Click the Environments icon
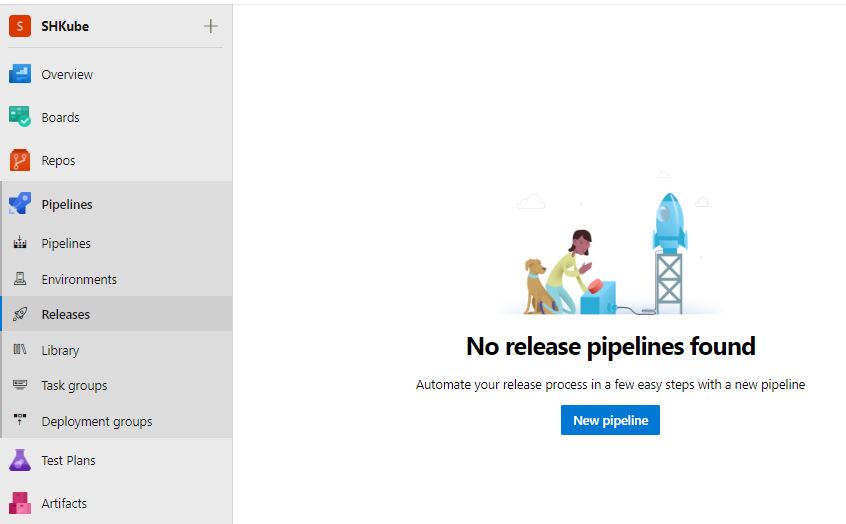Image resolution: width=846 pixels, height=524 pixels. 20,278
